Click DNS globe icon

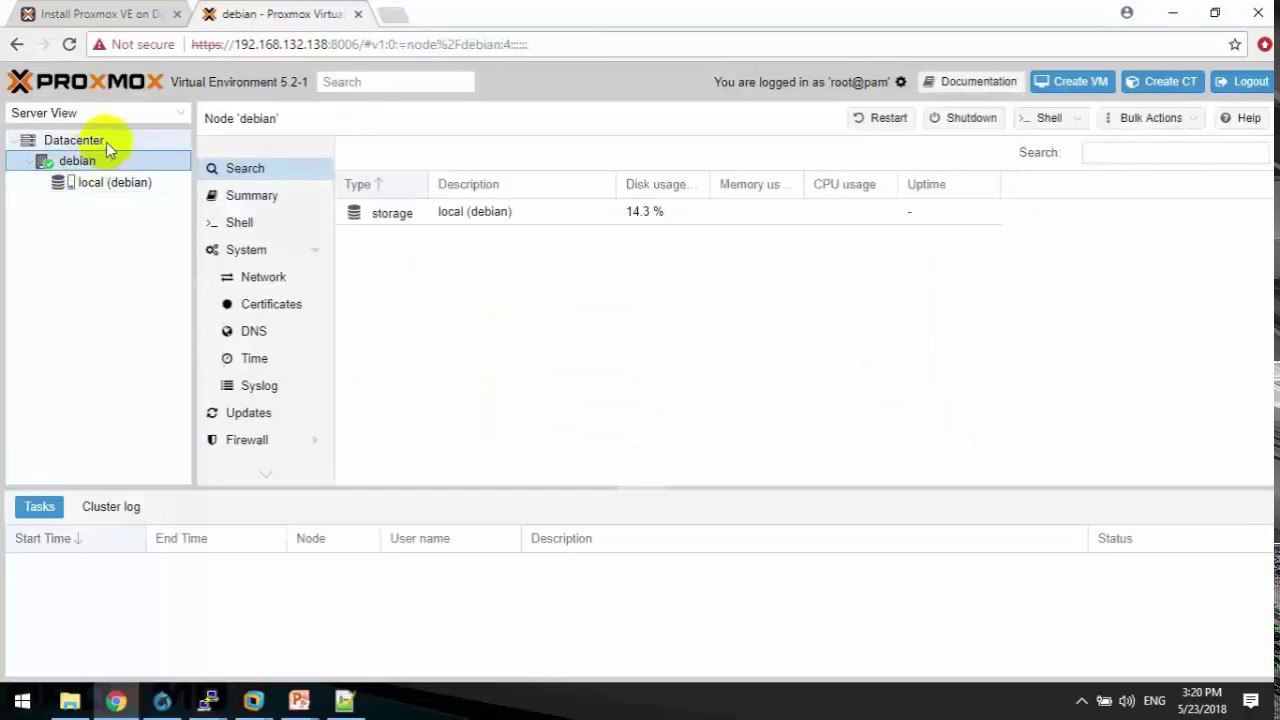pos(227,331)
